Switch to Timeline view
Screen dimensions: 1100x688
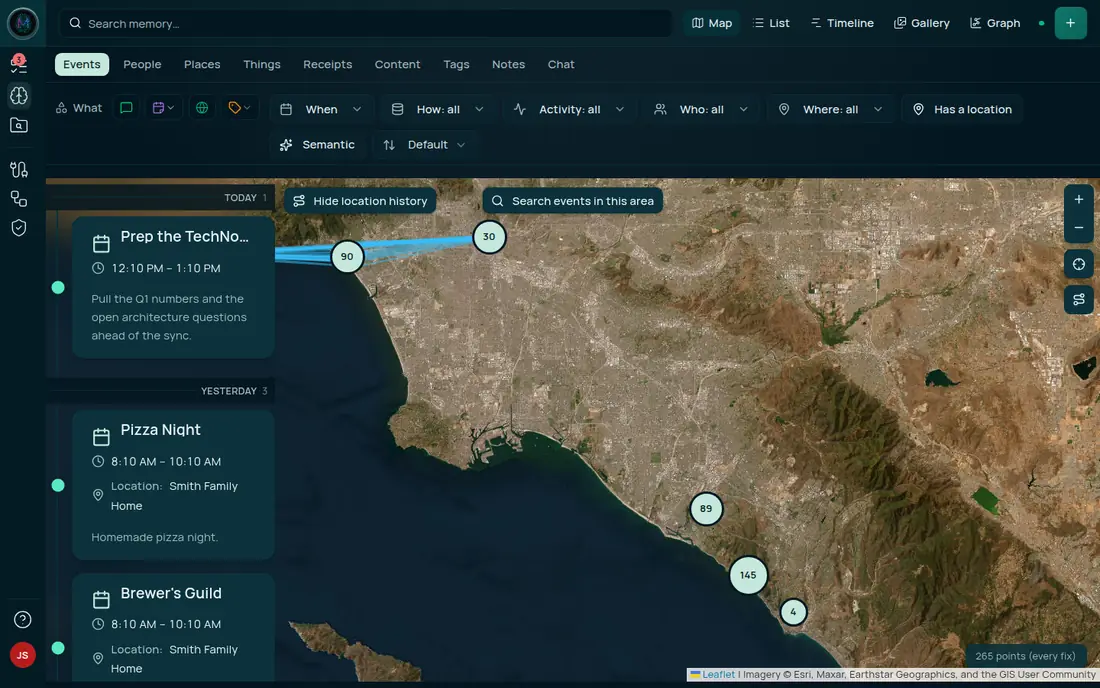pyautogui.click(x=842, y=23)
